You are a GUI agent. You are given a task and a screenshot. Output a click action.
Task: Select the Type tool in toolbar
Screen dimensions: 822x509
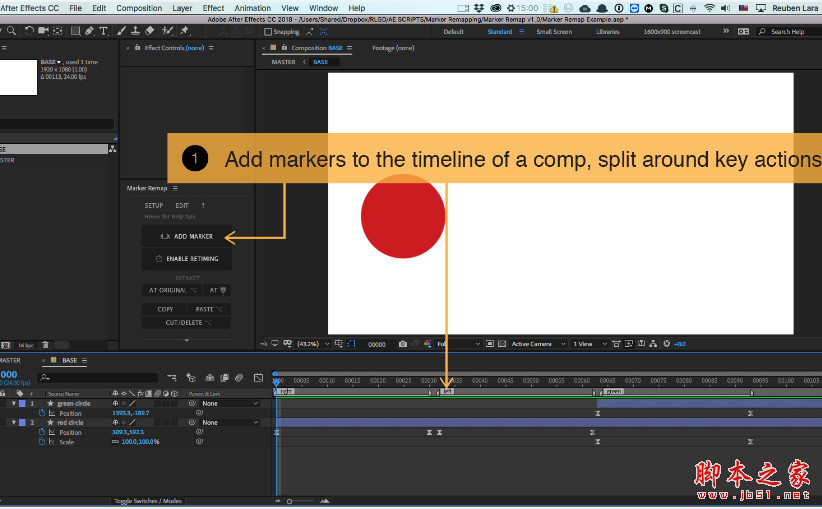[104, 31]
